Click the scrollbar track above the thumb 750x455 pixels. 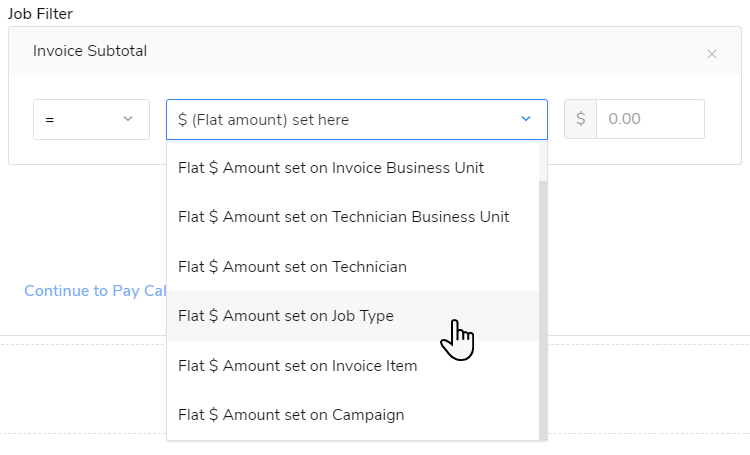pyautogui.click(x=544, y=162)
